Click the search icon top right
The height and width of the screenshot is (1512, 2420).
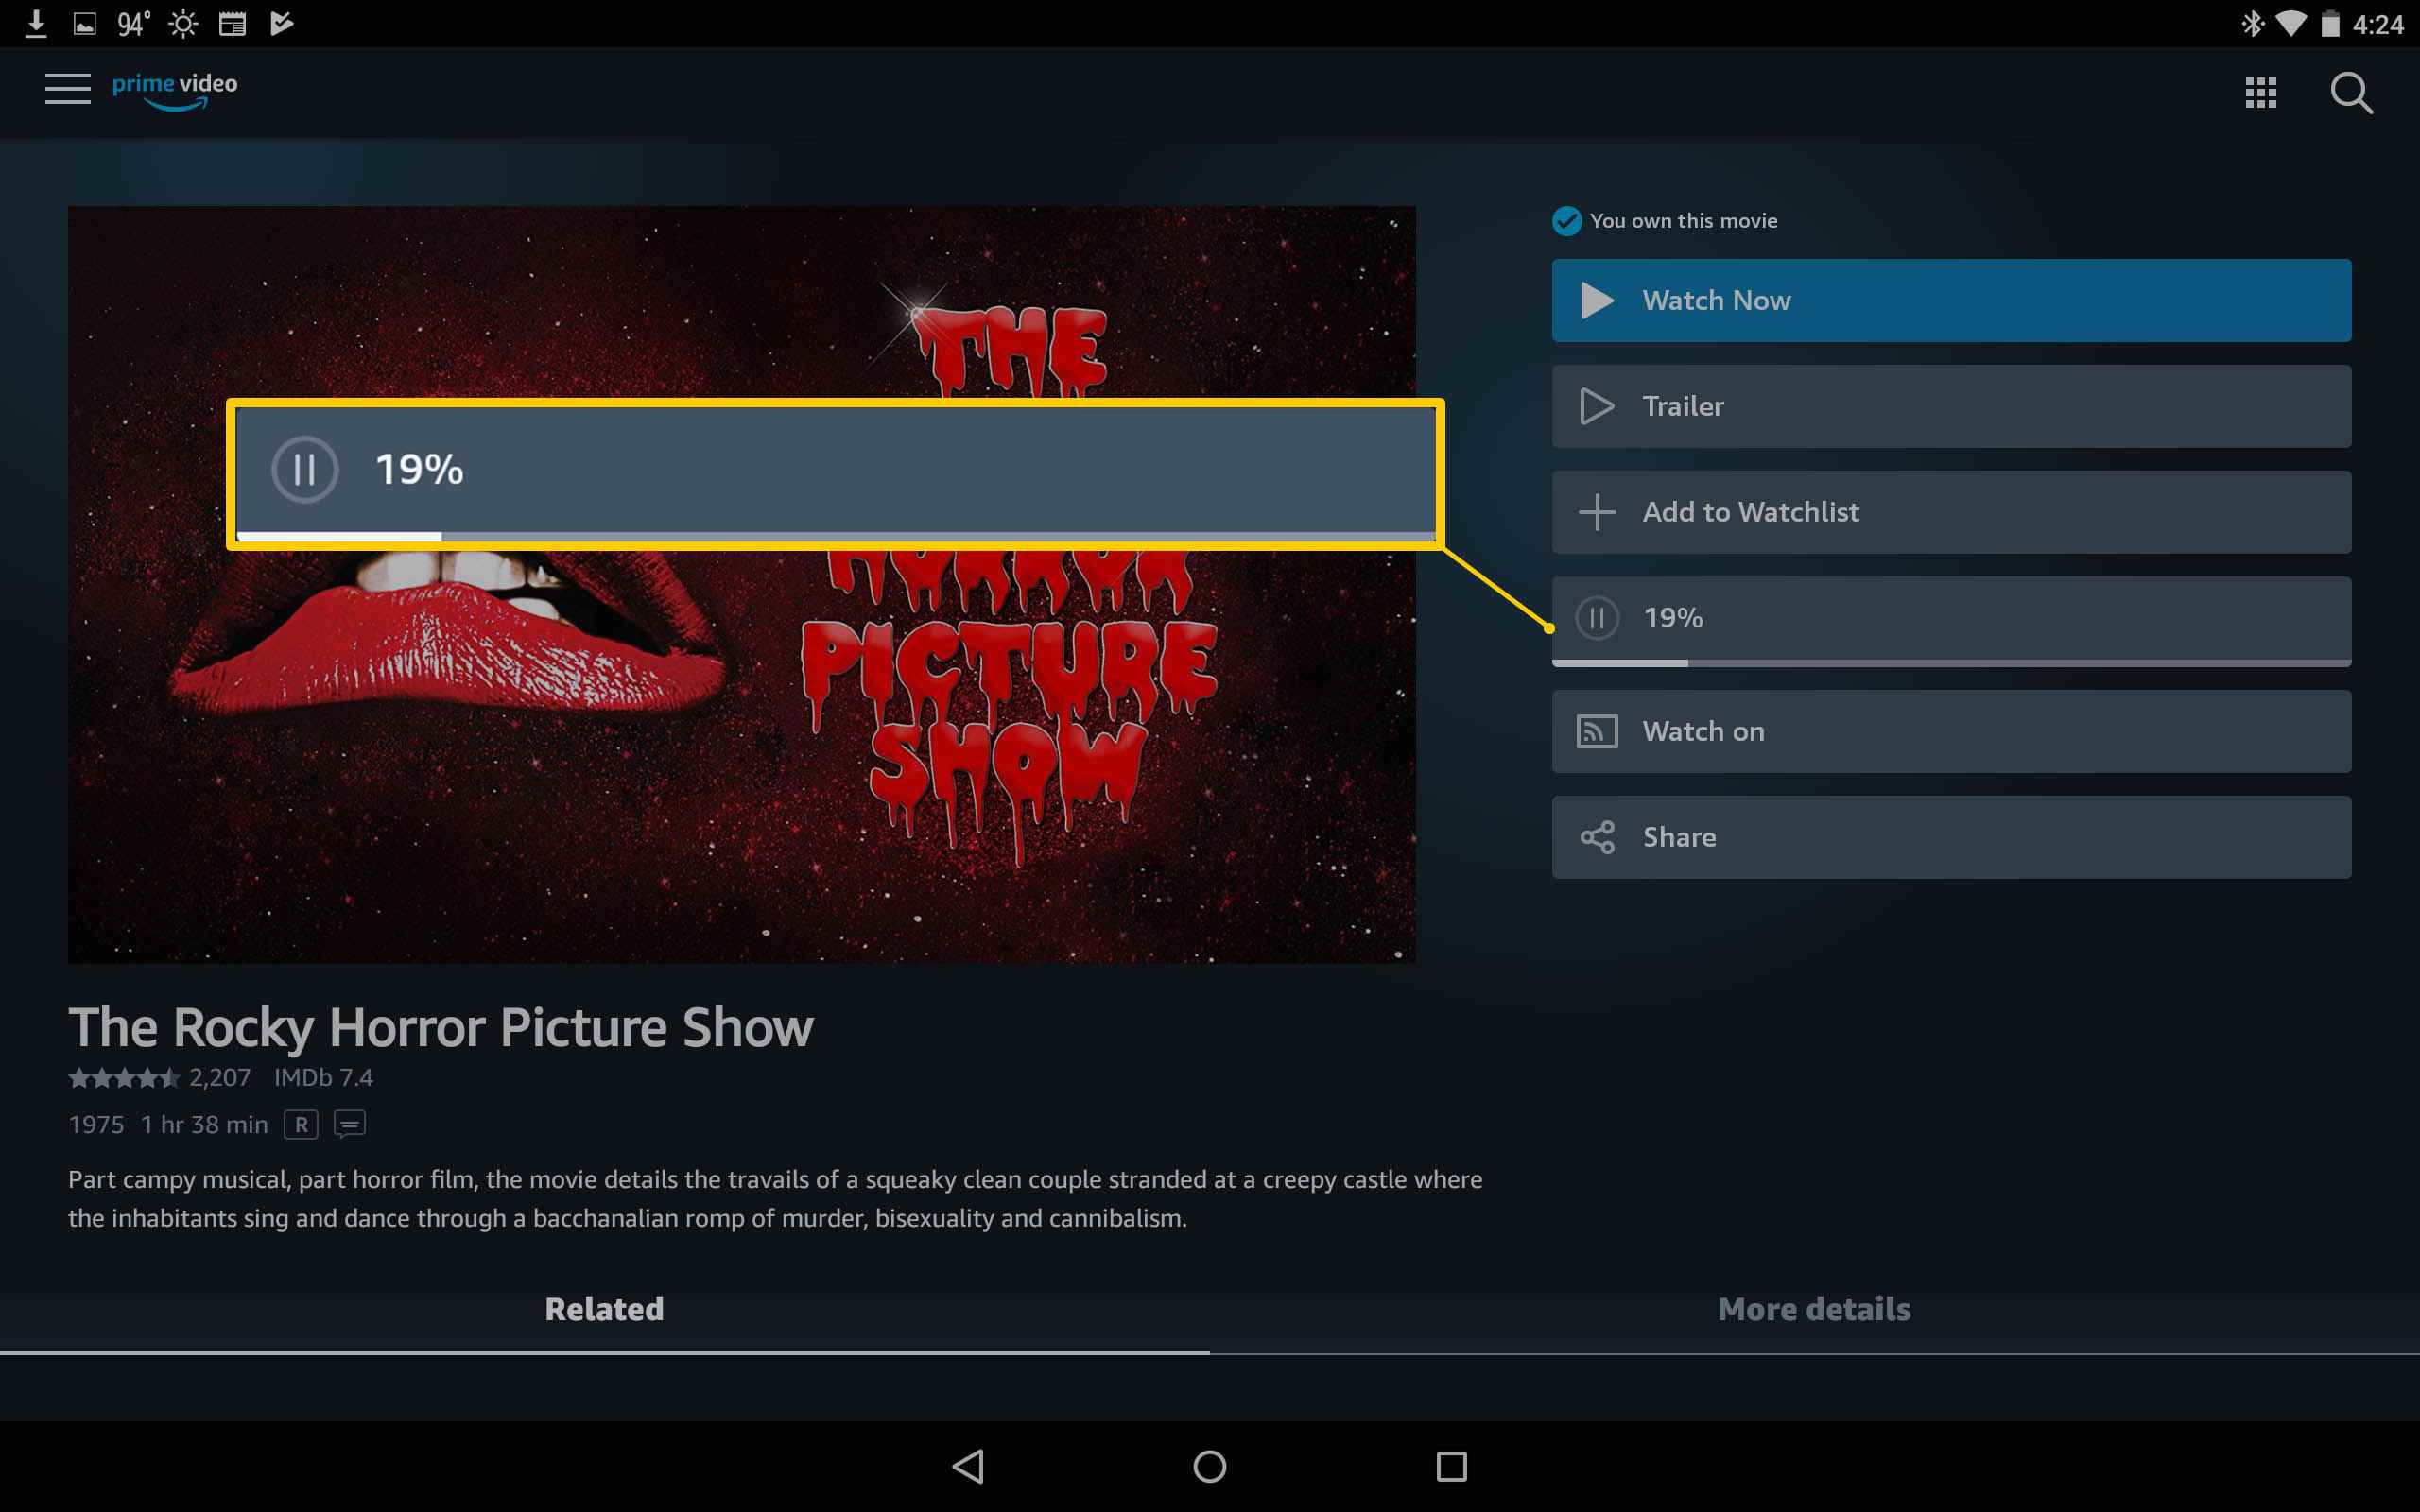tap(2354, 93)
